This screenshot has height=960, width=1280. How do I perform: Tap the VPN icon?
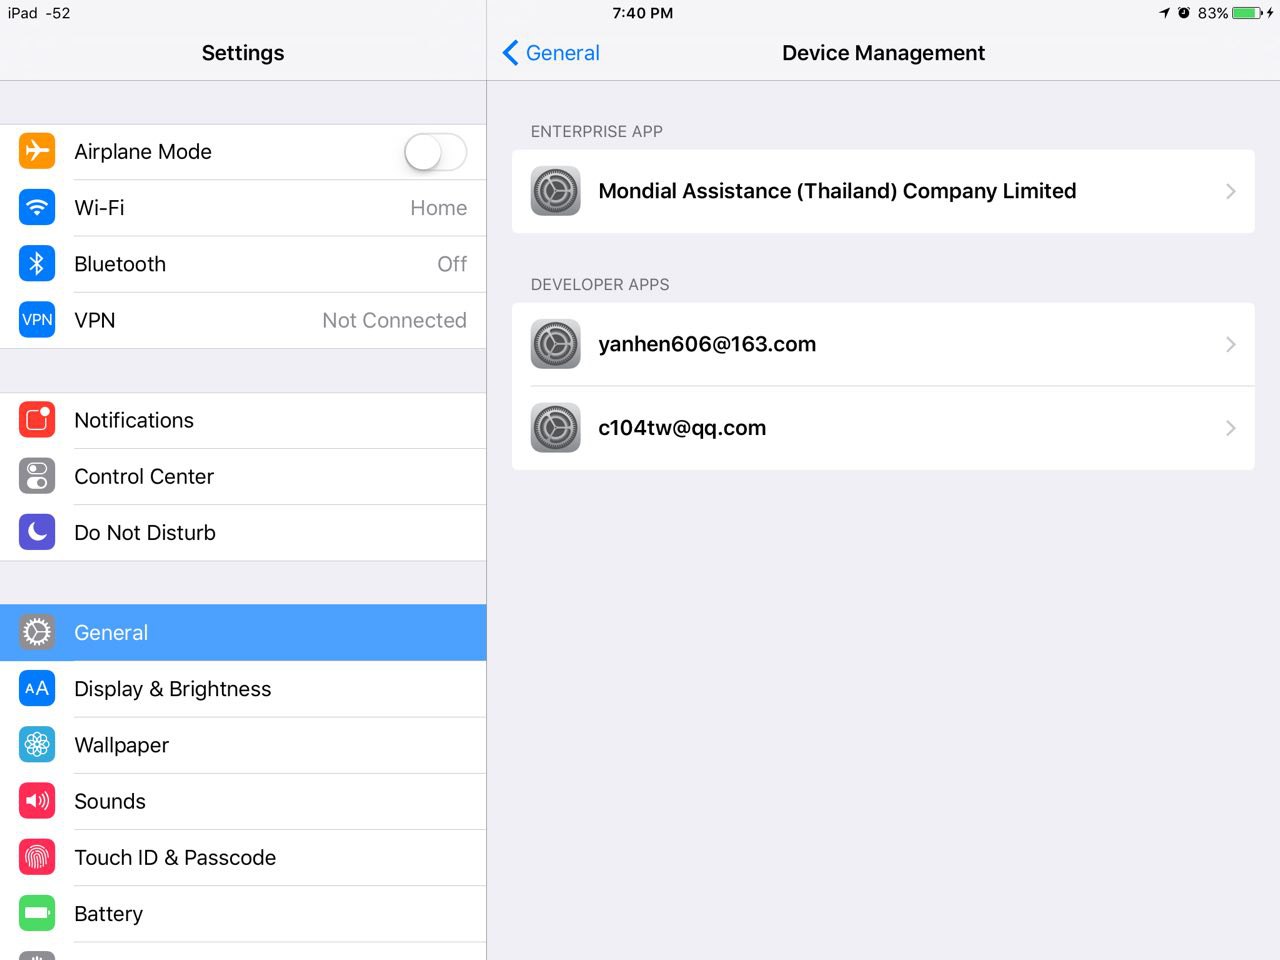37,320
